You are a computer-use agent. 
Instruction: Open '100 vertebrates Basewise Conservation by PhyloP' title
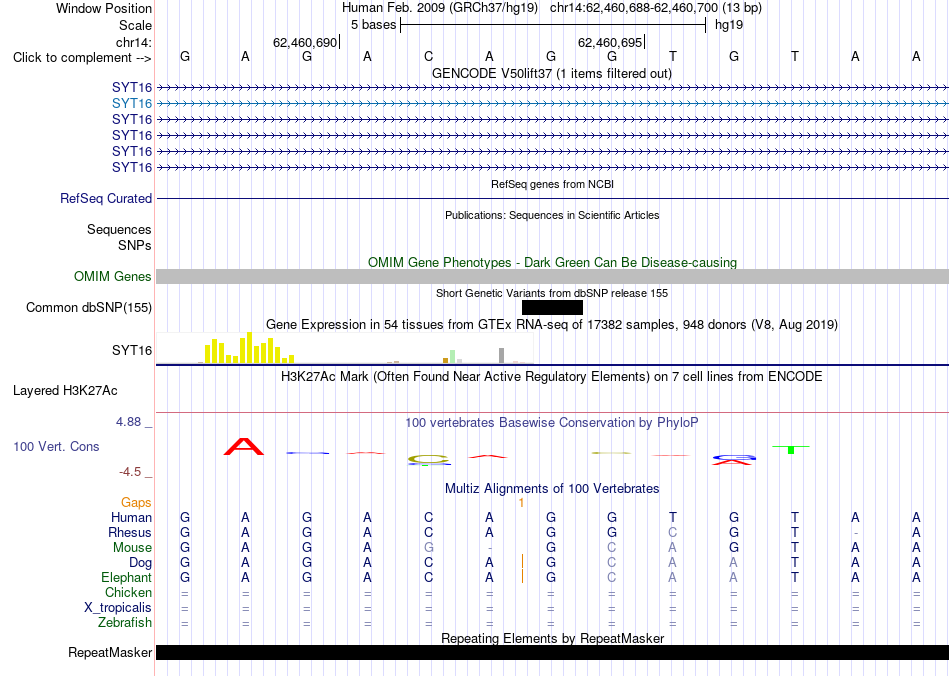551,423
